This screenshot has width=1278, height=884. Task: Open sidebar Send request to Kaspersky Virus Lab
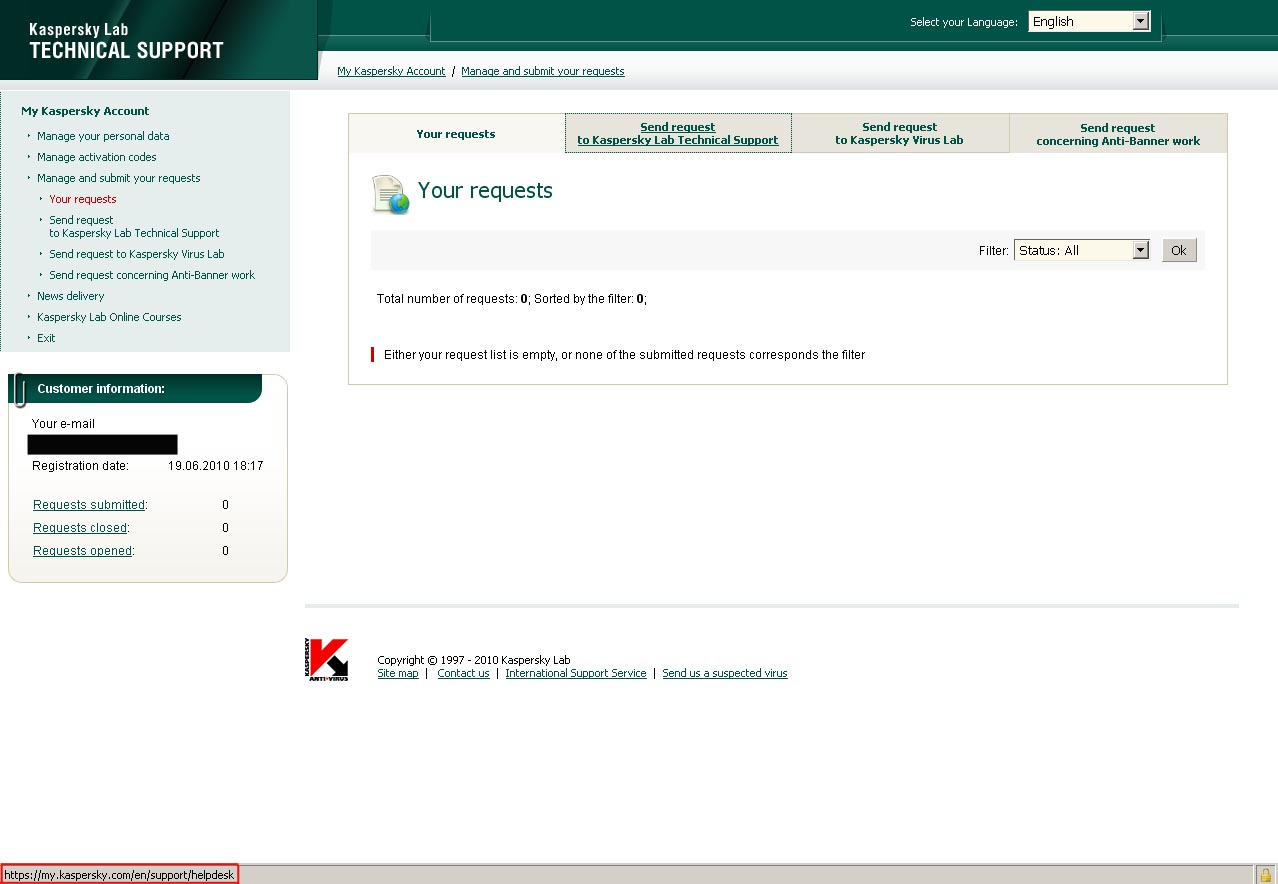click(137, 254)
